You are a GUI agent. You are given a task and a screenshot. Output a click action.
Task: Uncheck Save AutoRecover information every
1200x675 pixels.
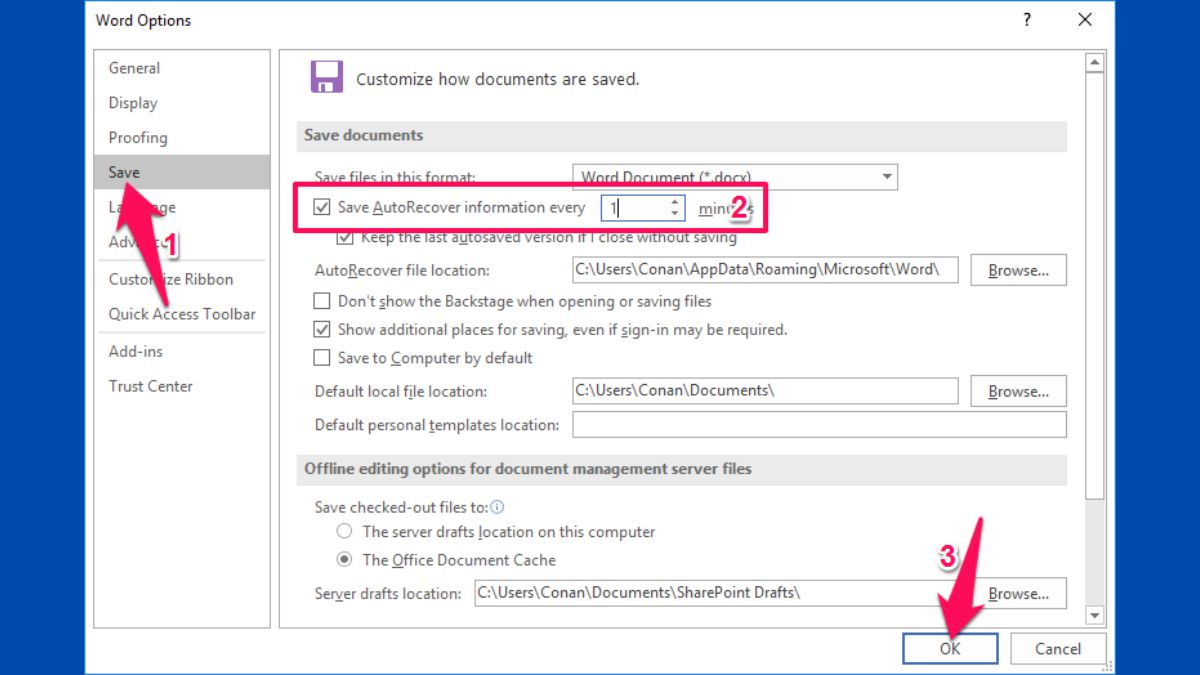pos(322,207)
